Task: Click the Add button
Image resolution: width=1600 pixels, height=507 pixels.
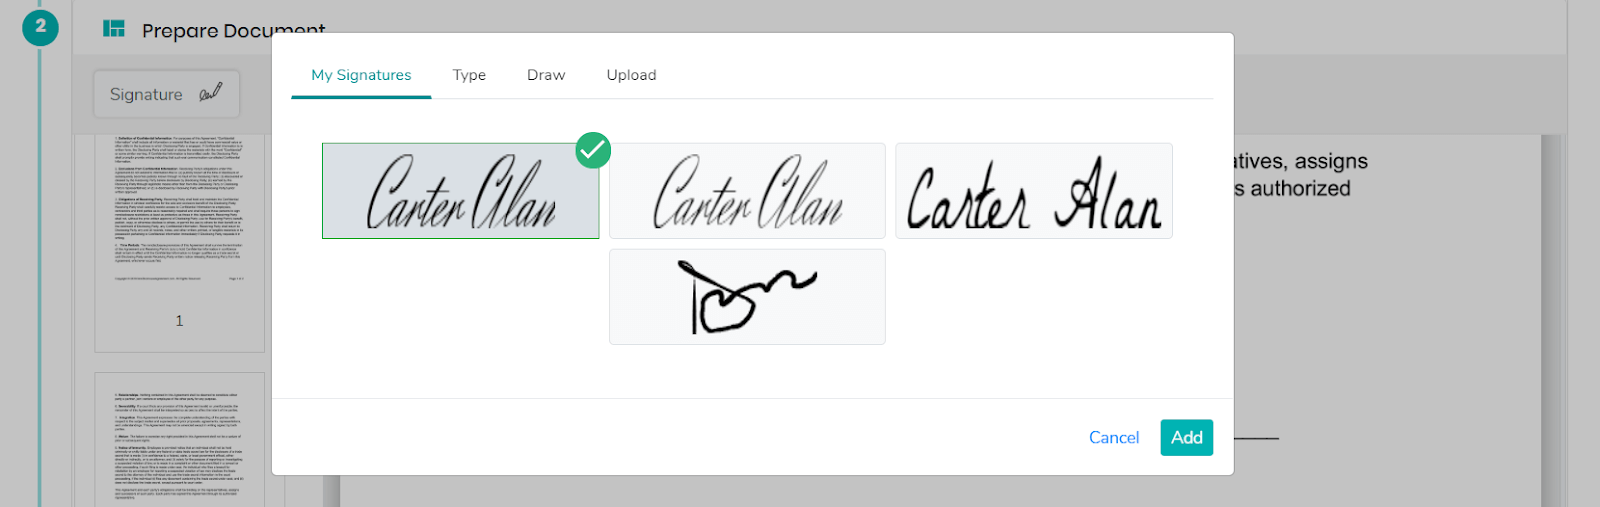Action: coord(1187,437)
